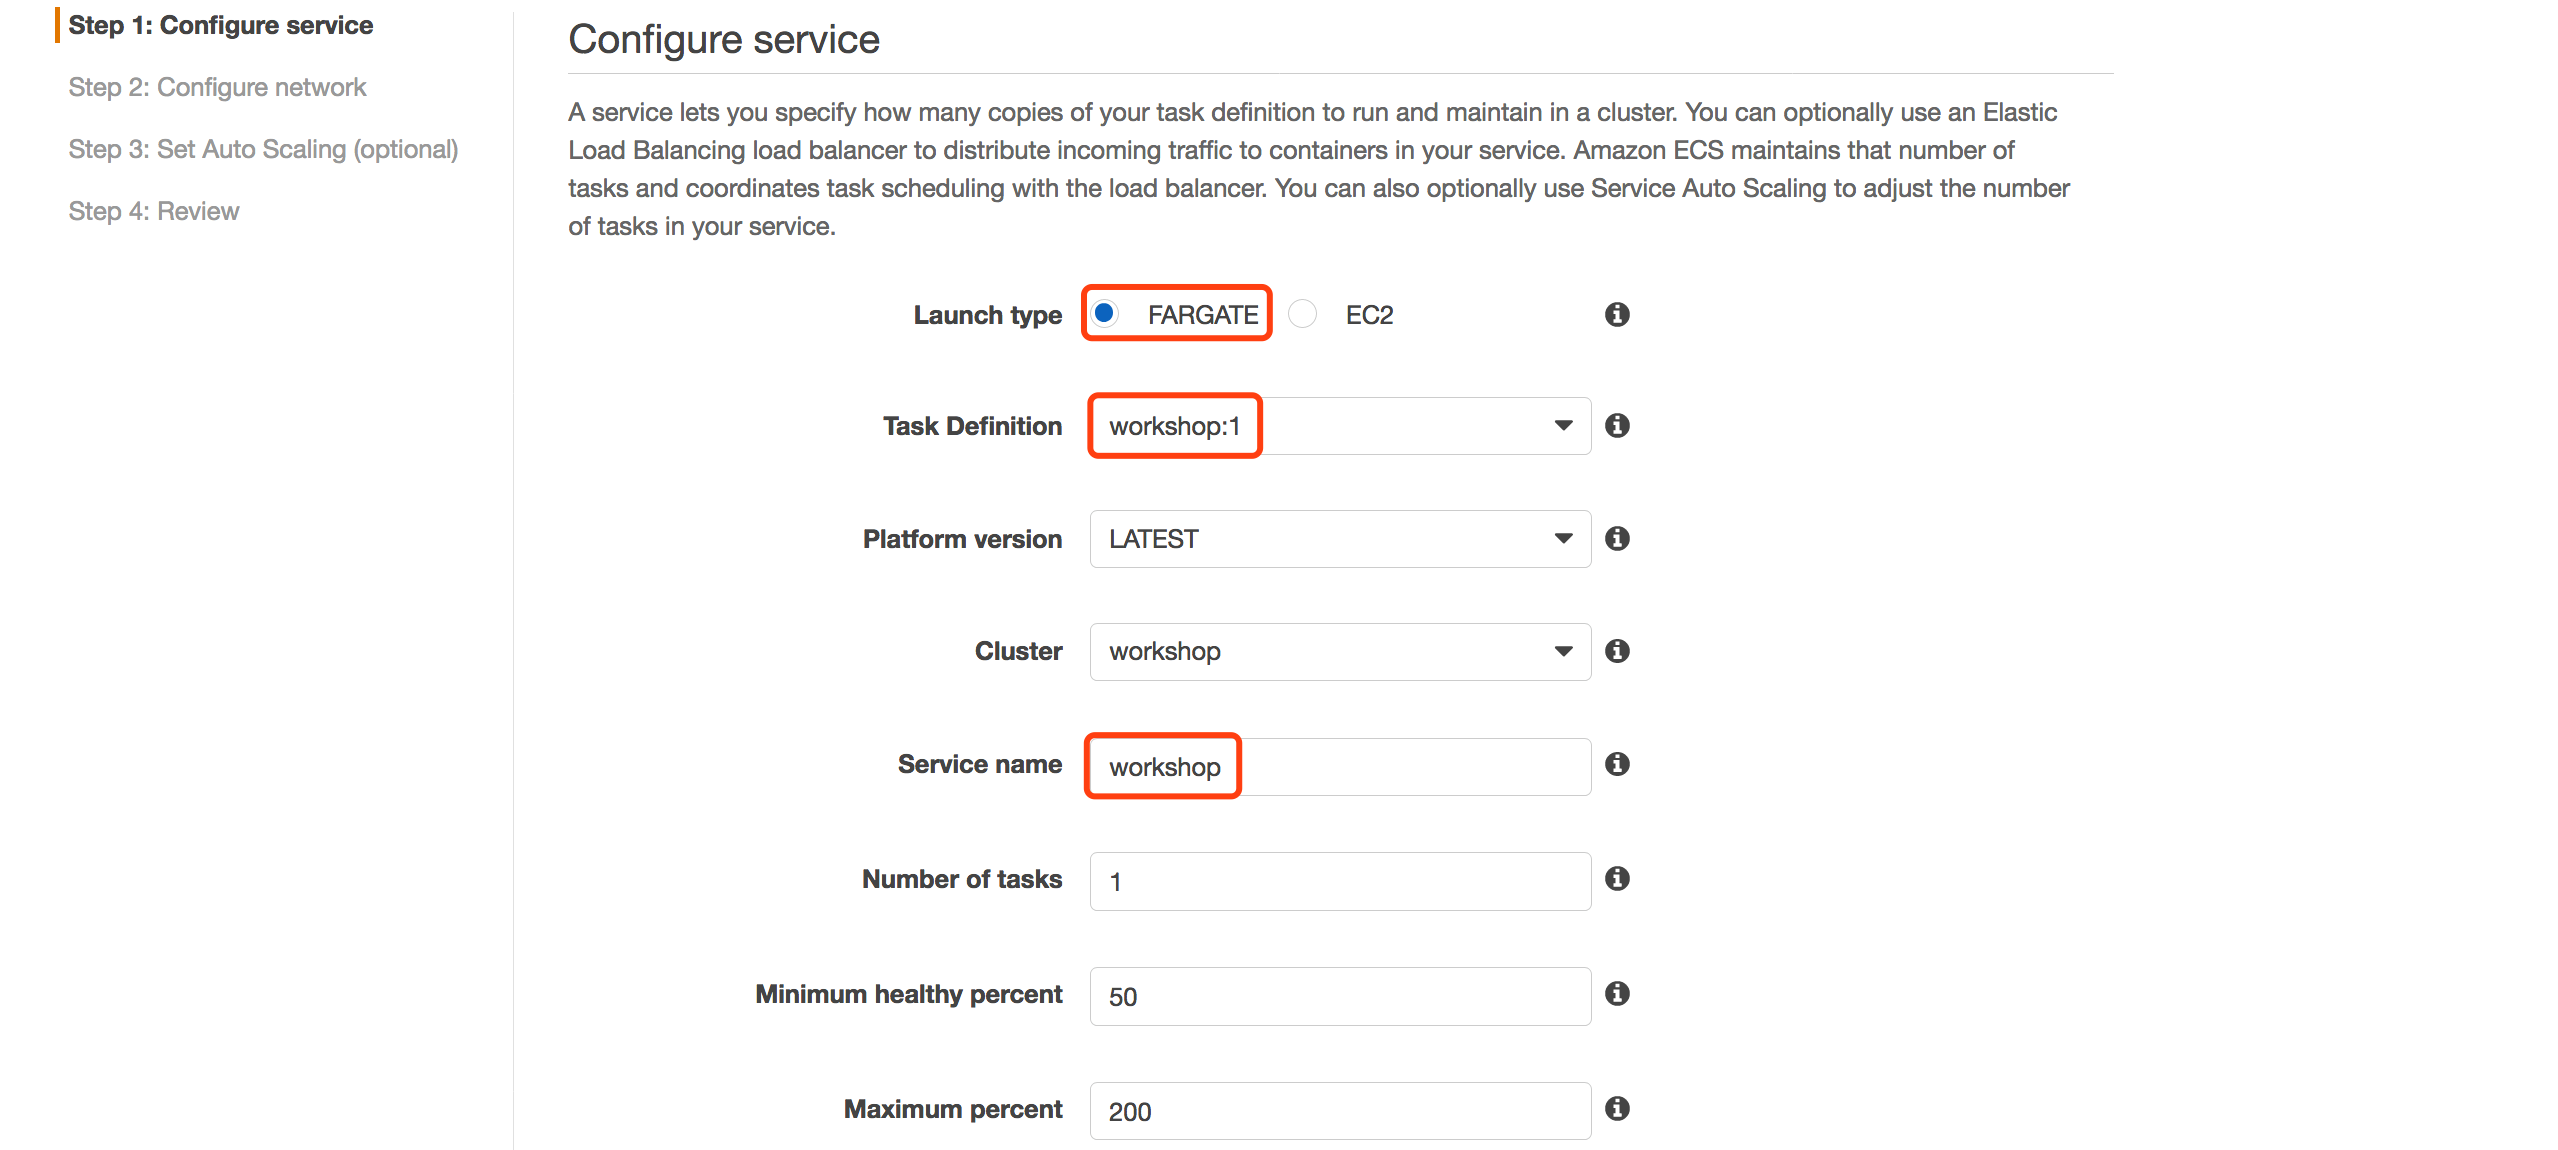The height and width of the screenshot is (1150, 2558).
Task: Go to Step 2: Configure network
Action: 217,87
